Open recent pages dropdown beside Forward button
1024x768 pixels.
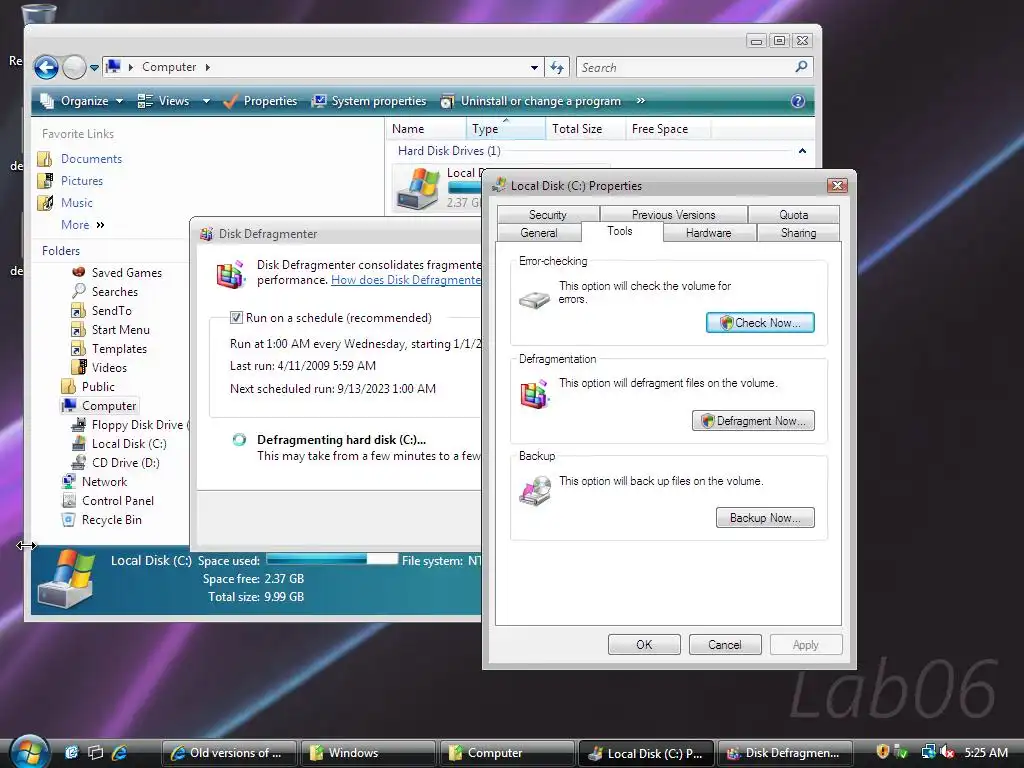(94, 67)
